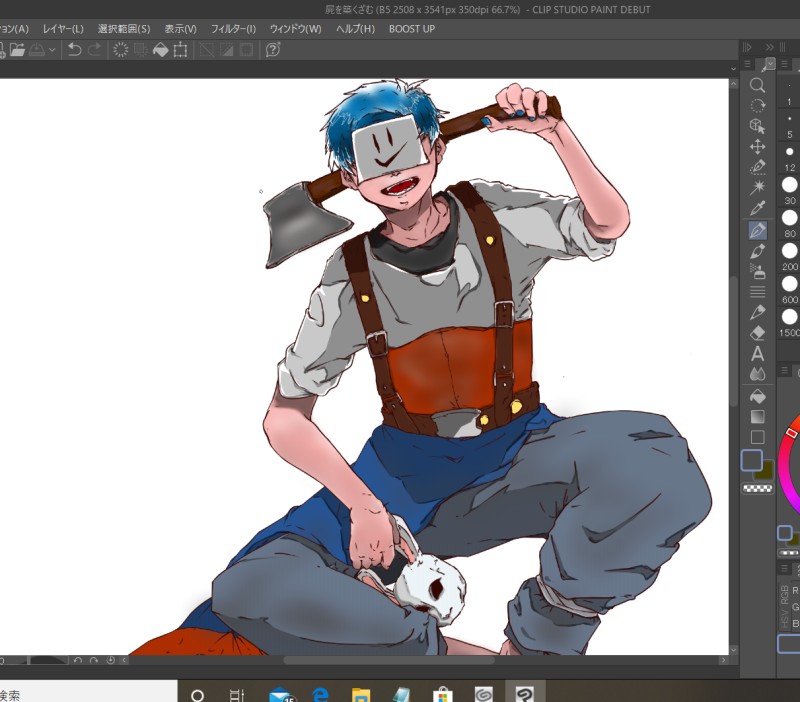Image resolution: width=800 pixels, height=702 pixels.
Task: Select the Text tool
Action: [x=757, y=353]
